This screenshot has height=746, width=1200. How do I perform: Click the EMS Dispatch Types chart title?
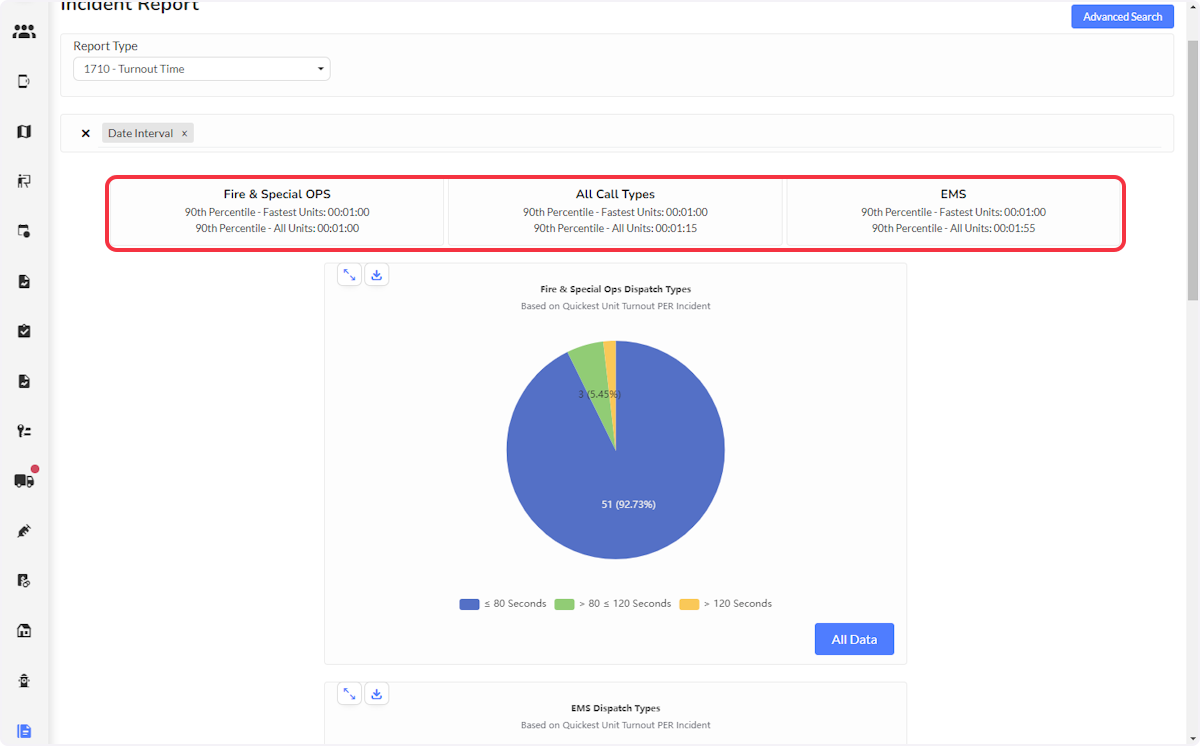tap(615, 708)
